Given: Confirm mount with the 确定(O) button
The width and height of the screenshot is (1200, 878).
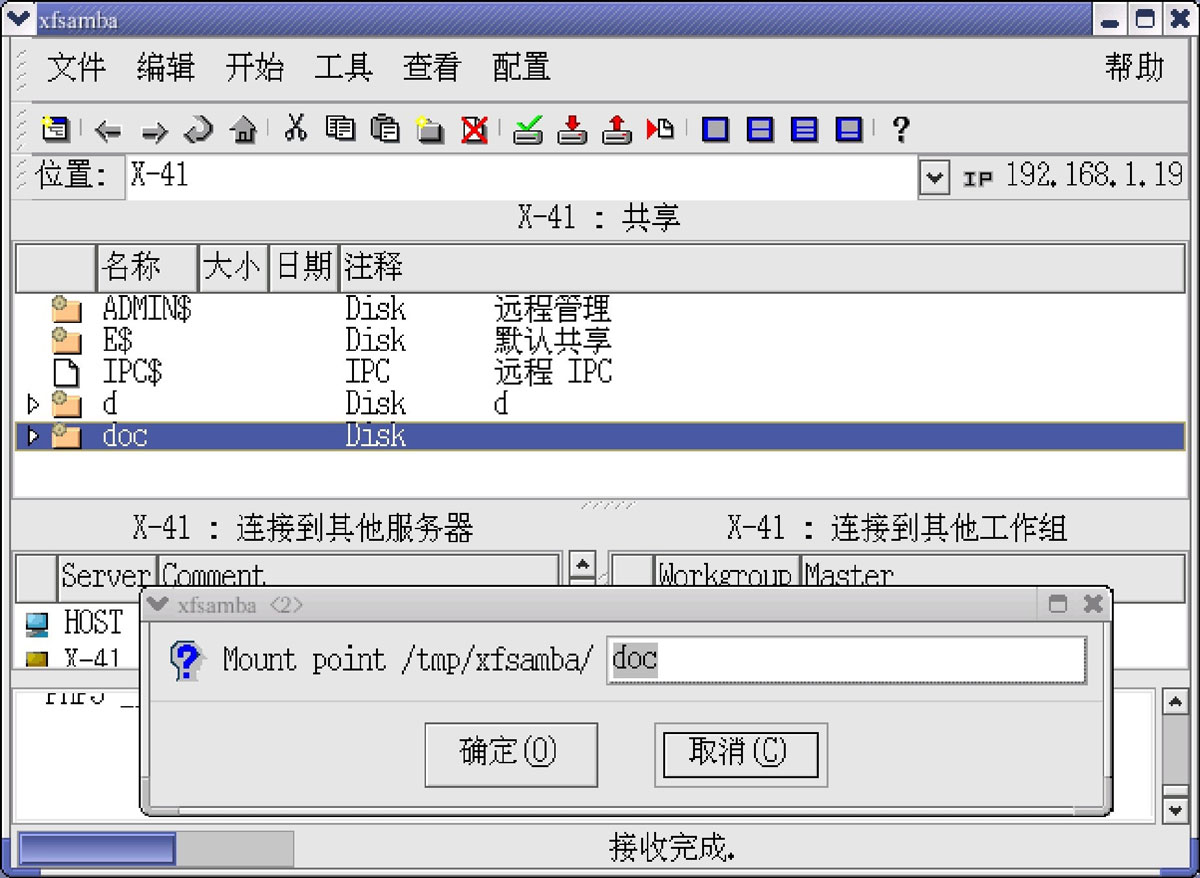Looking at the screenshot, I should (x=511, y=754).
